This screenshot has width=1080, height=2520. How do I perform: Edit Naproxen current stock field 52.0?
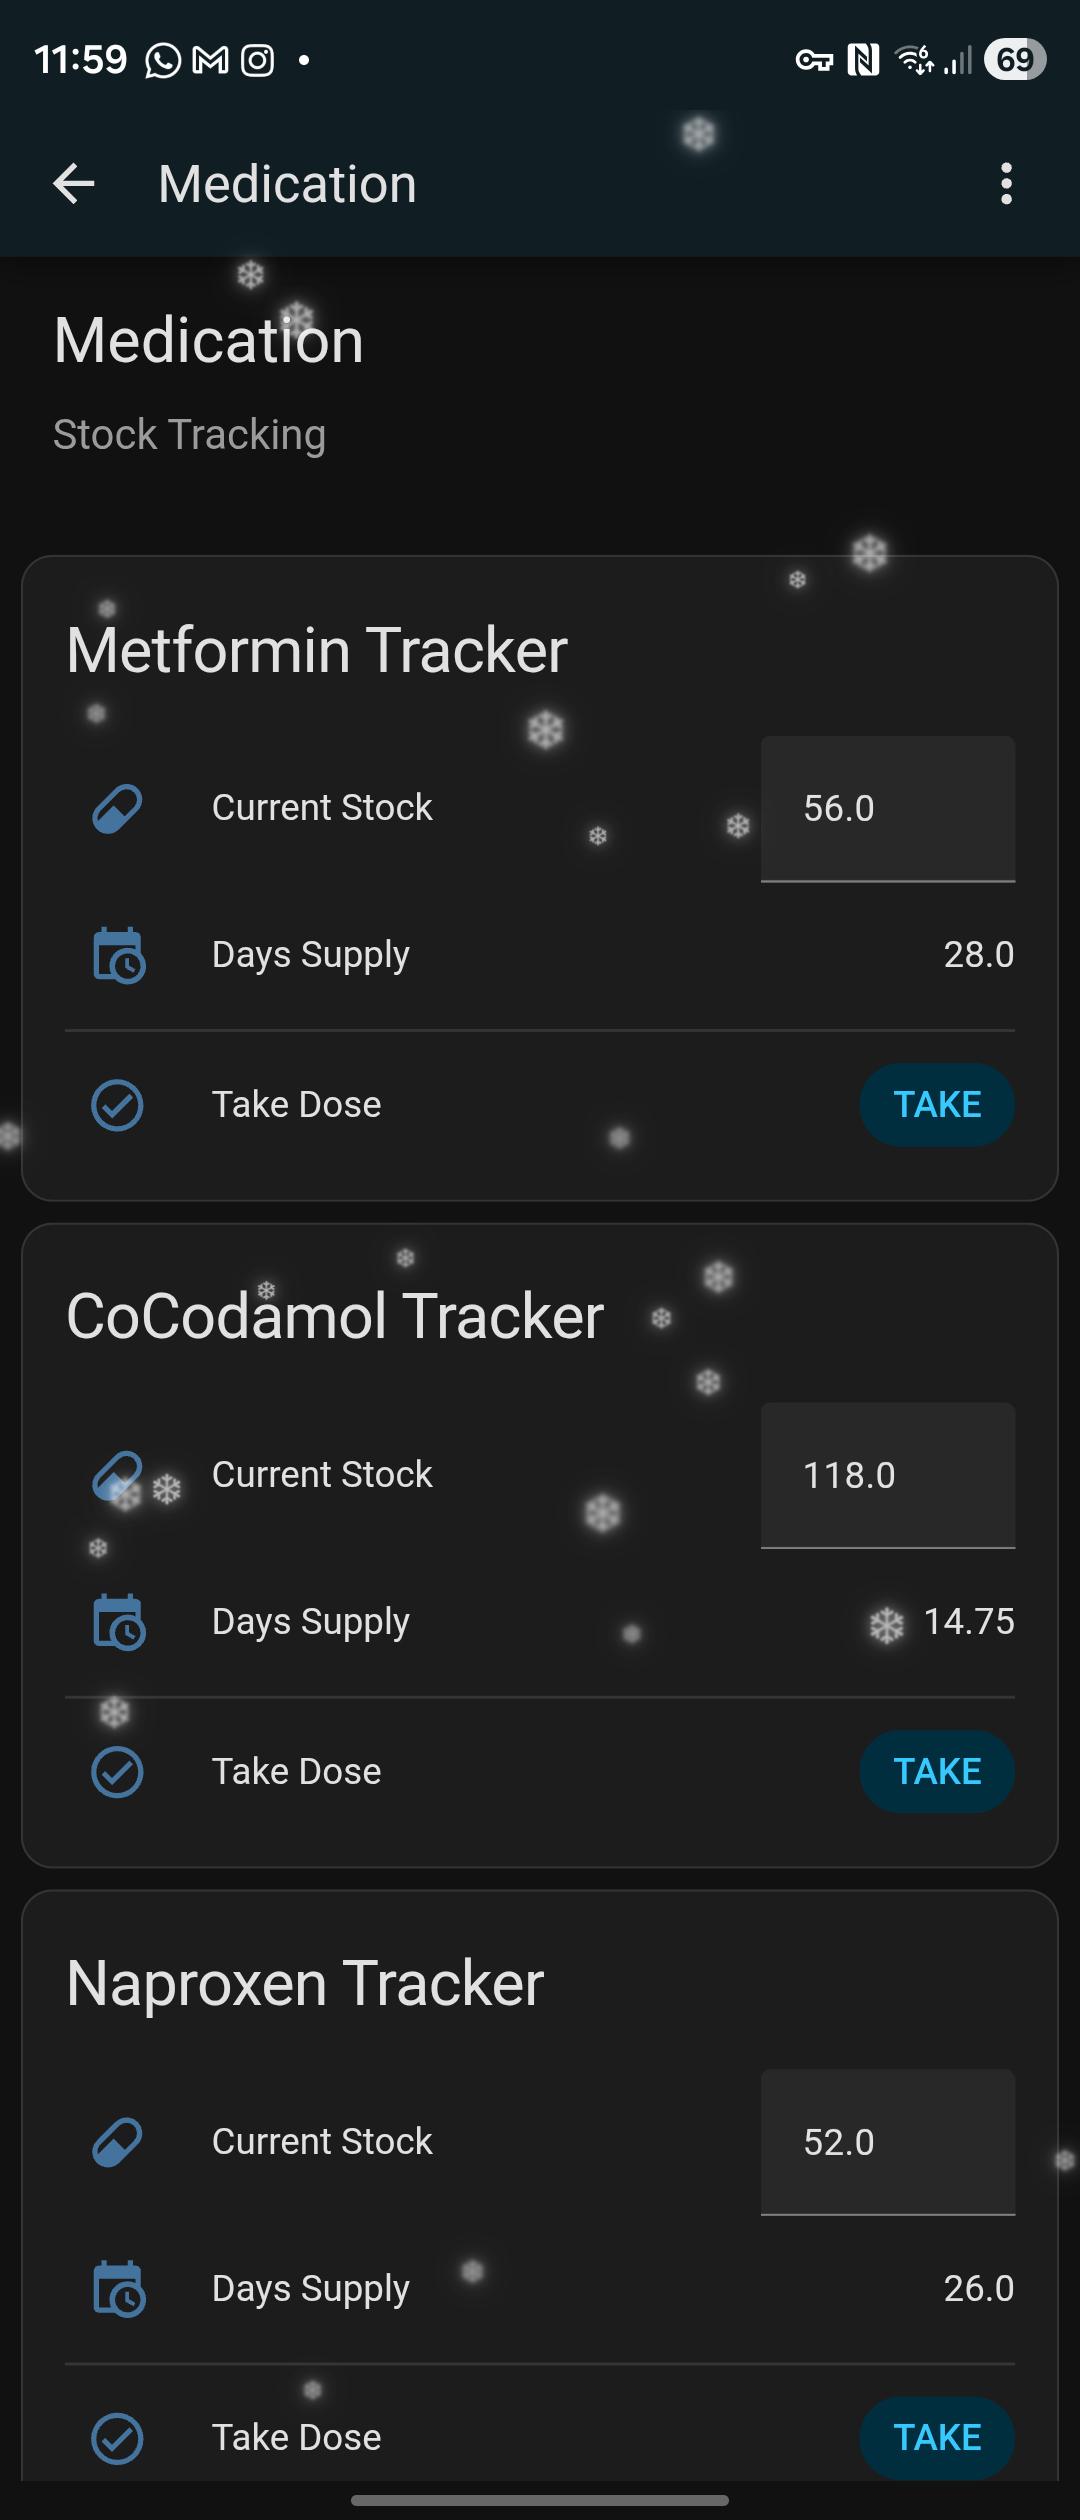pyautogui.click(x=887, y=2141)
